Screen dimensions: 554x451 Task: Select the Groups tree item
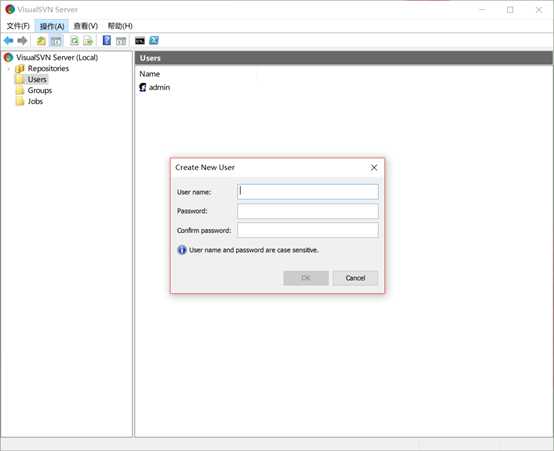point(40,90)
